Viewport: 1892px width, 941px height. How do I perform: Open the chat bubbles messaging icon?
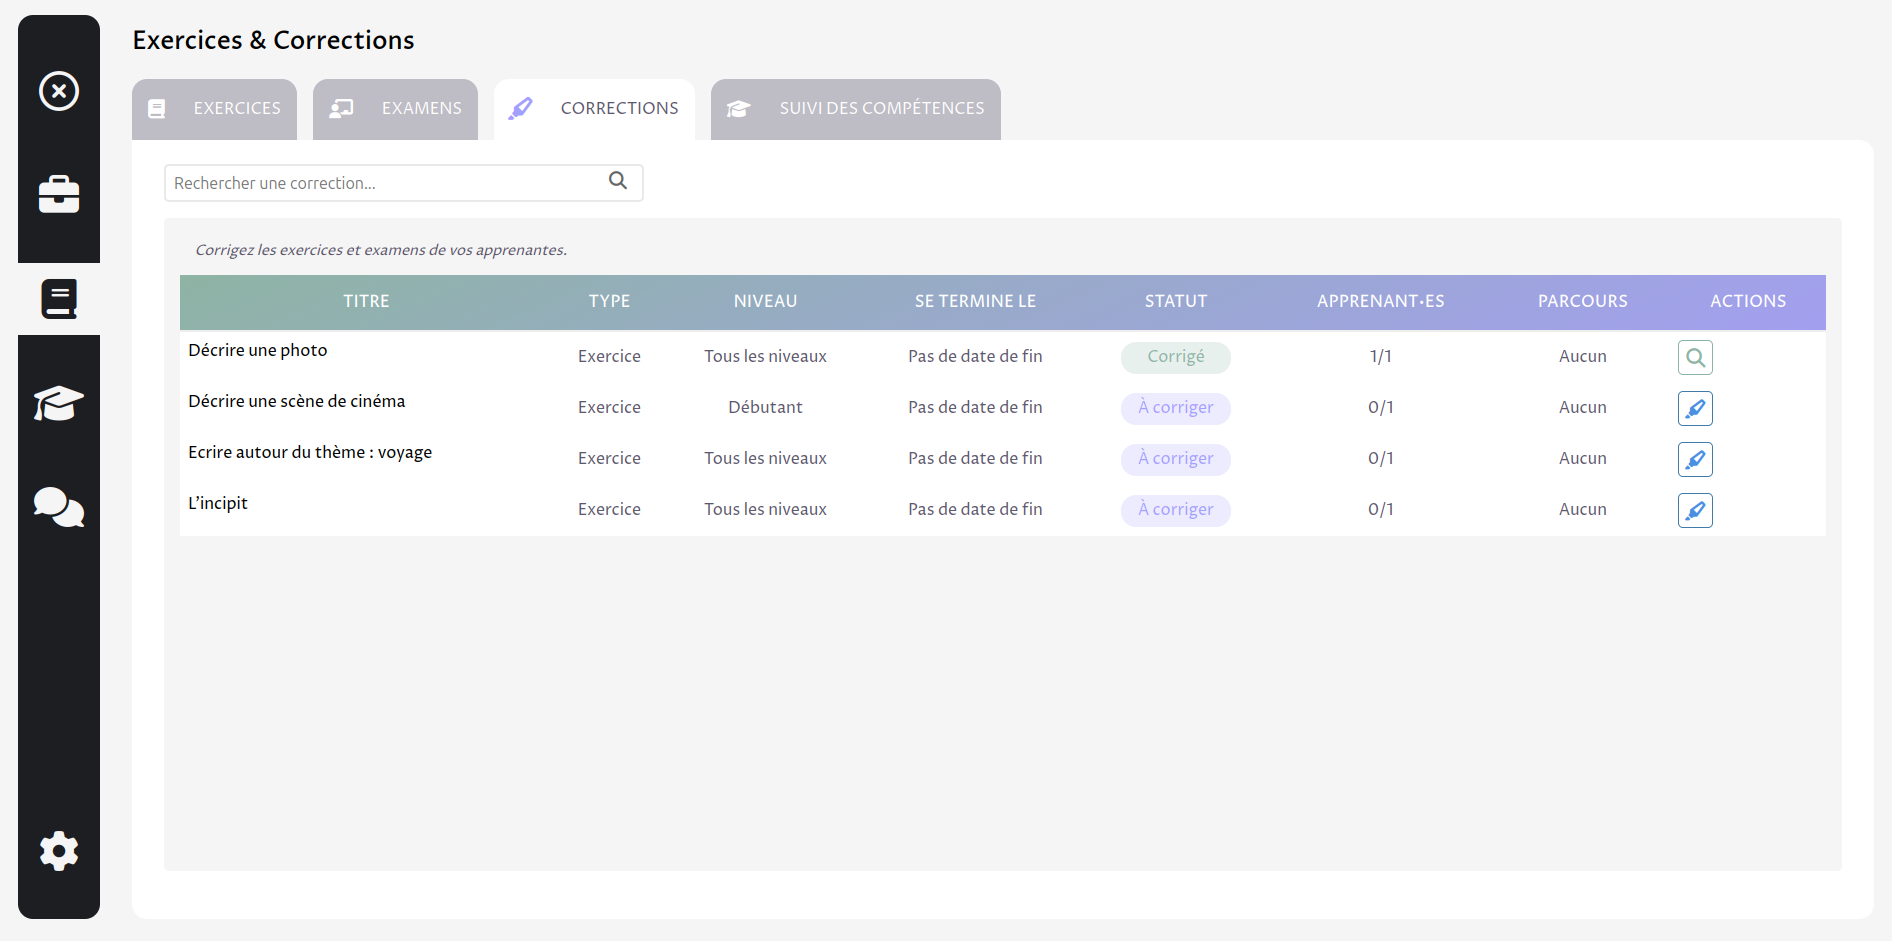pos(59,507)
